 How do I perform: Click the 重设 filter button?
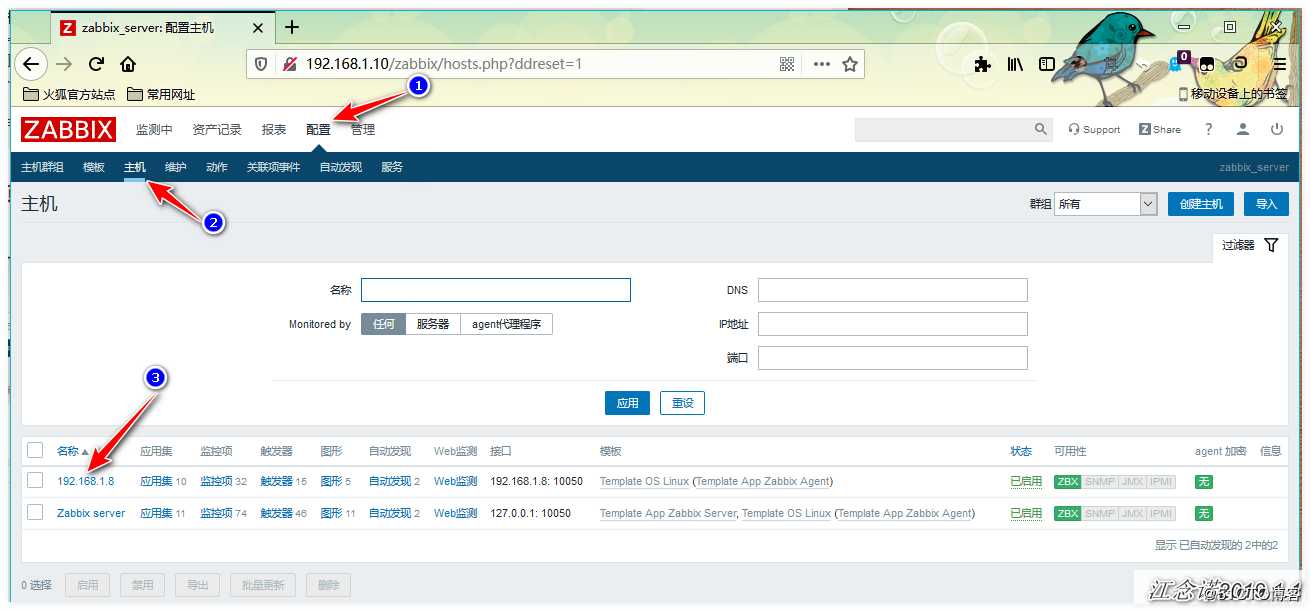(683, 403)
